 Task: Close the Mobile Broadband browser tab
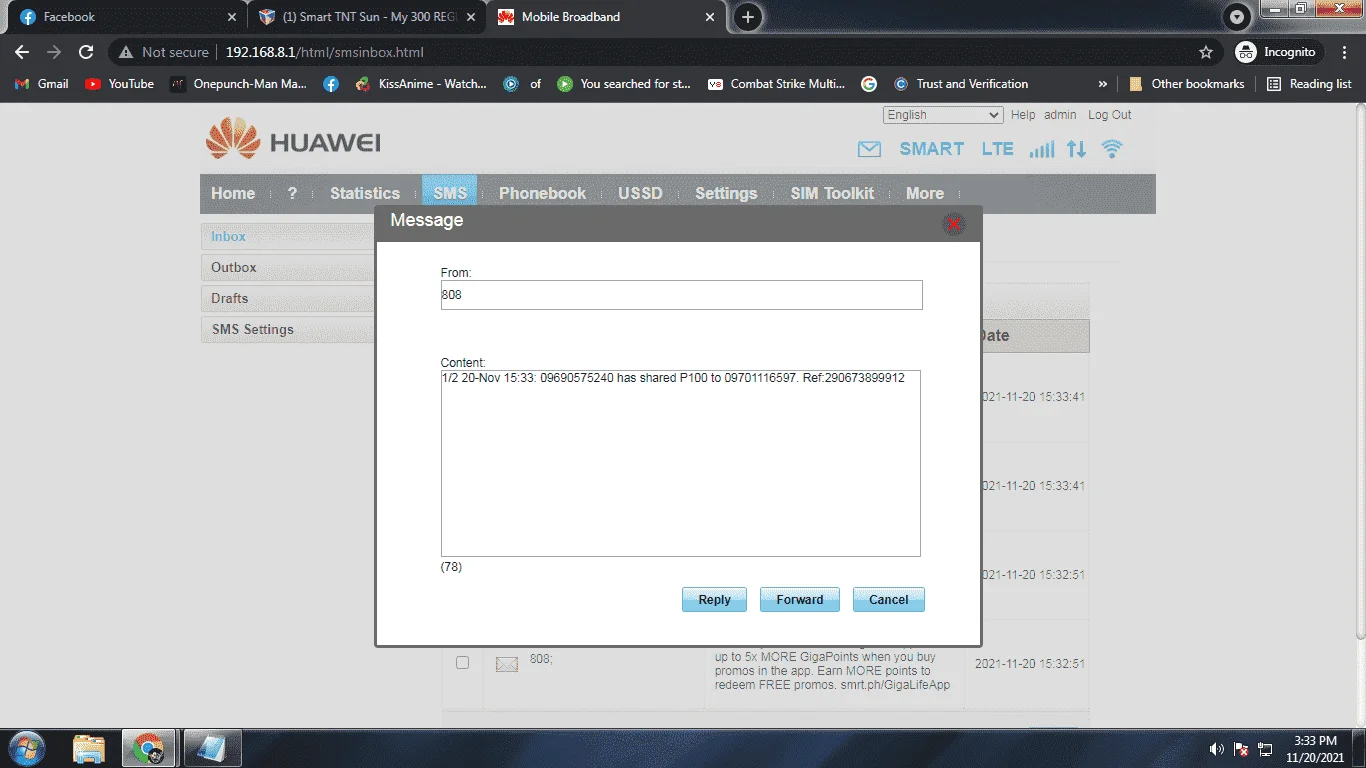710,17
